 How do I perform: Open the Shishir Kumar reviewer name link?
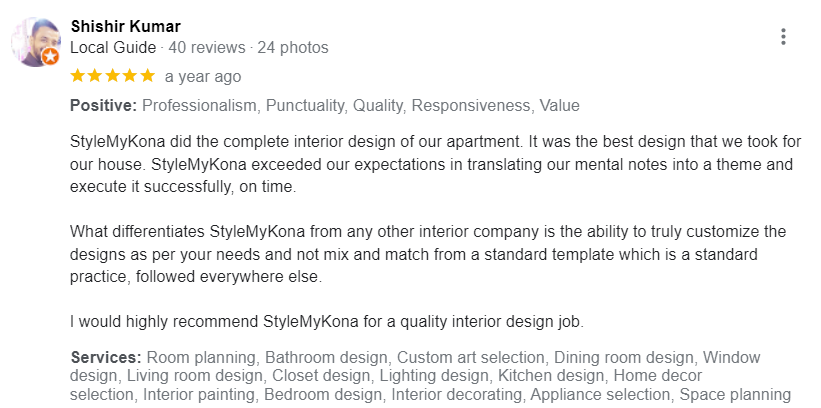(x=125, y=26)
